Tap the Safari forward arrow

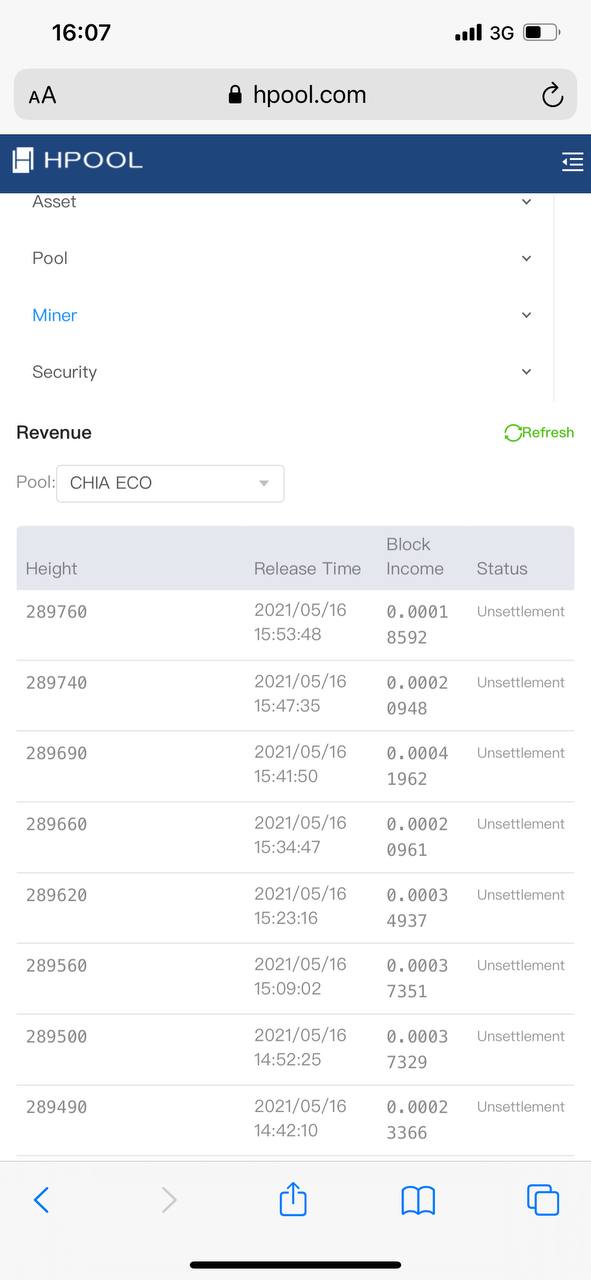pos(169,1199)
